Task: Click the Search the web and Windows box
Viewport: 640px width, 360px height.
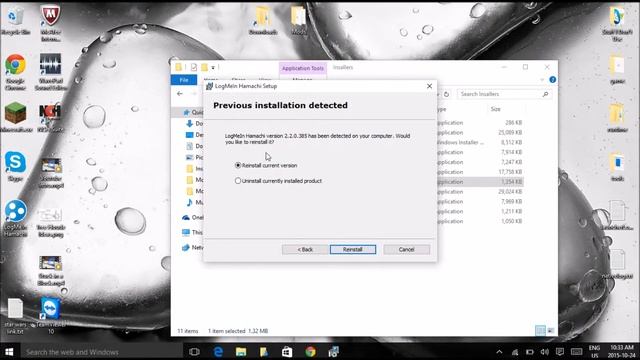Action: coord(101,351)
